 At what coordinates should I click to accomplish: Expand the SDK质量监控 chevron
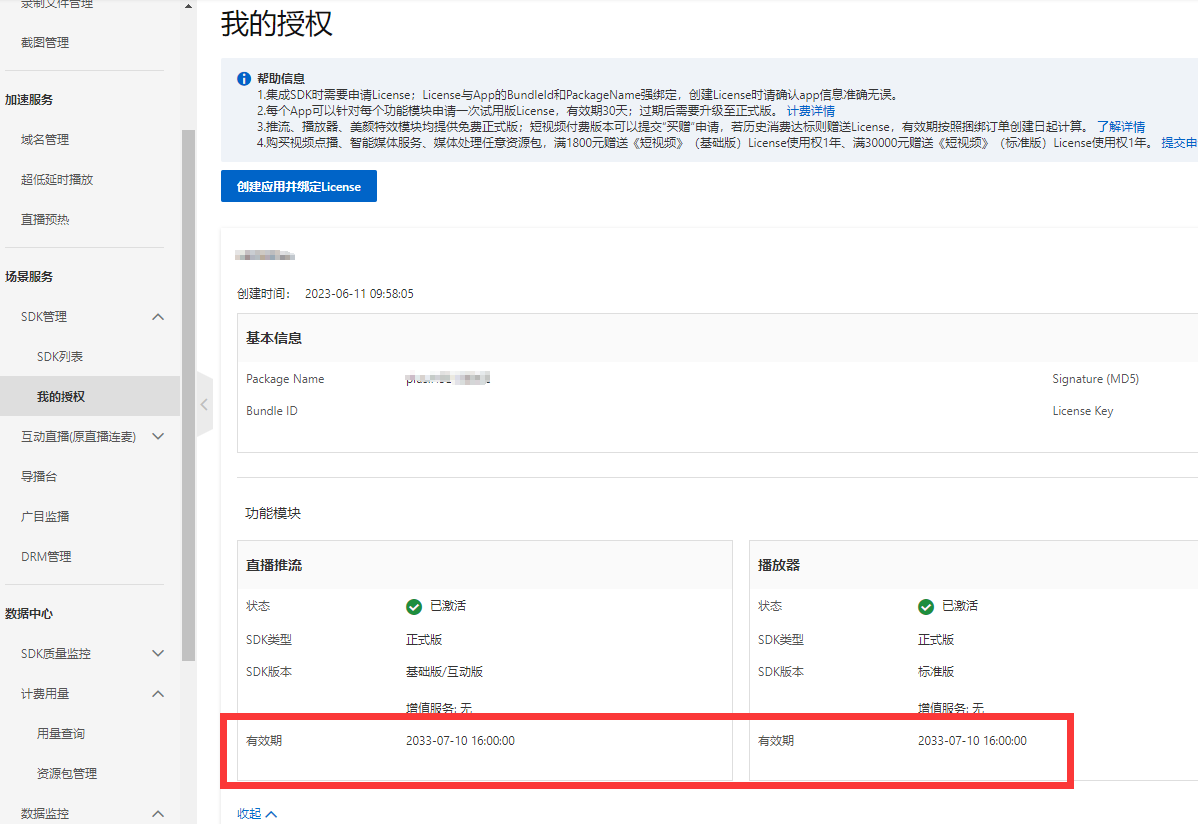point(158,654)
